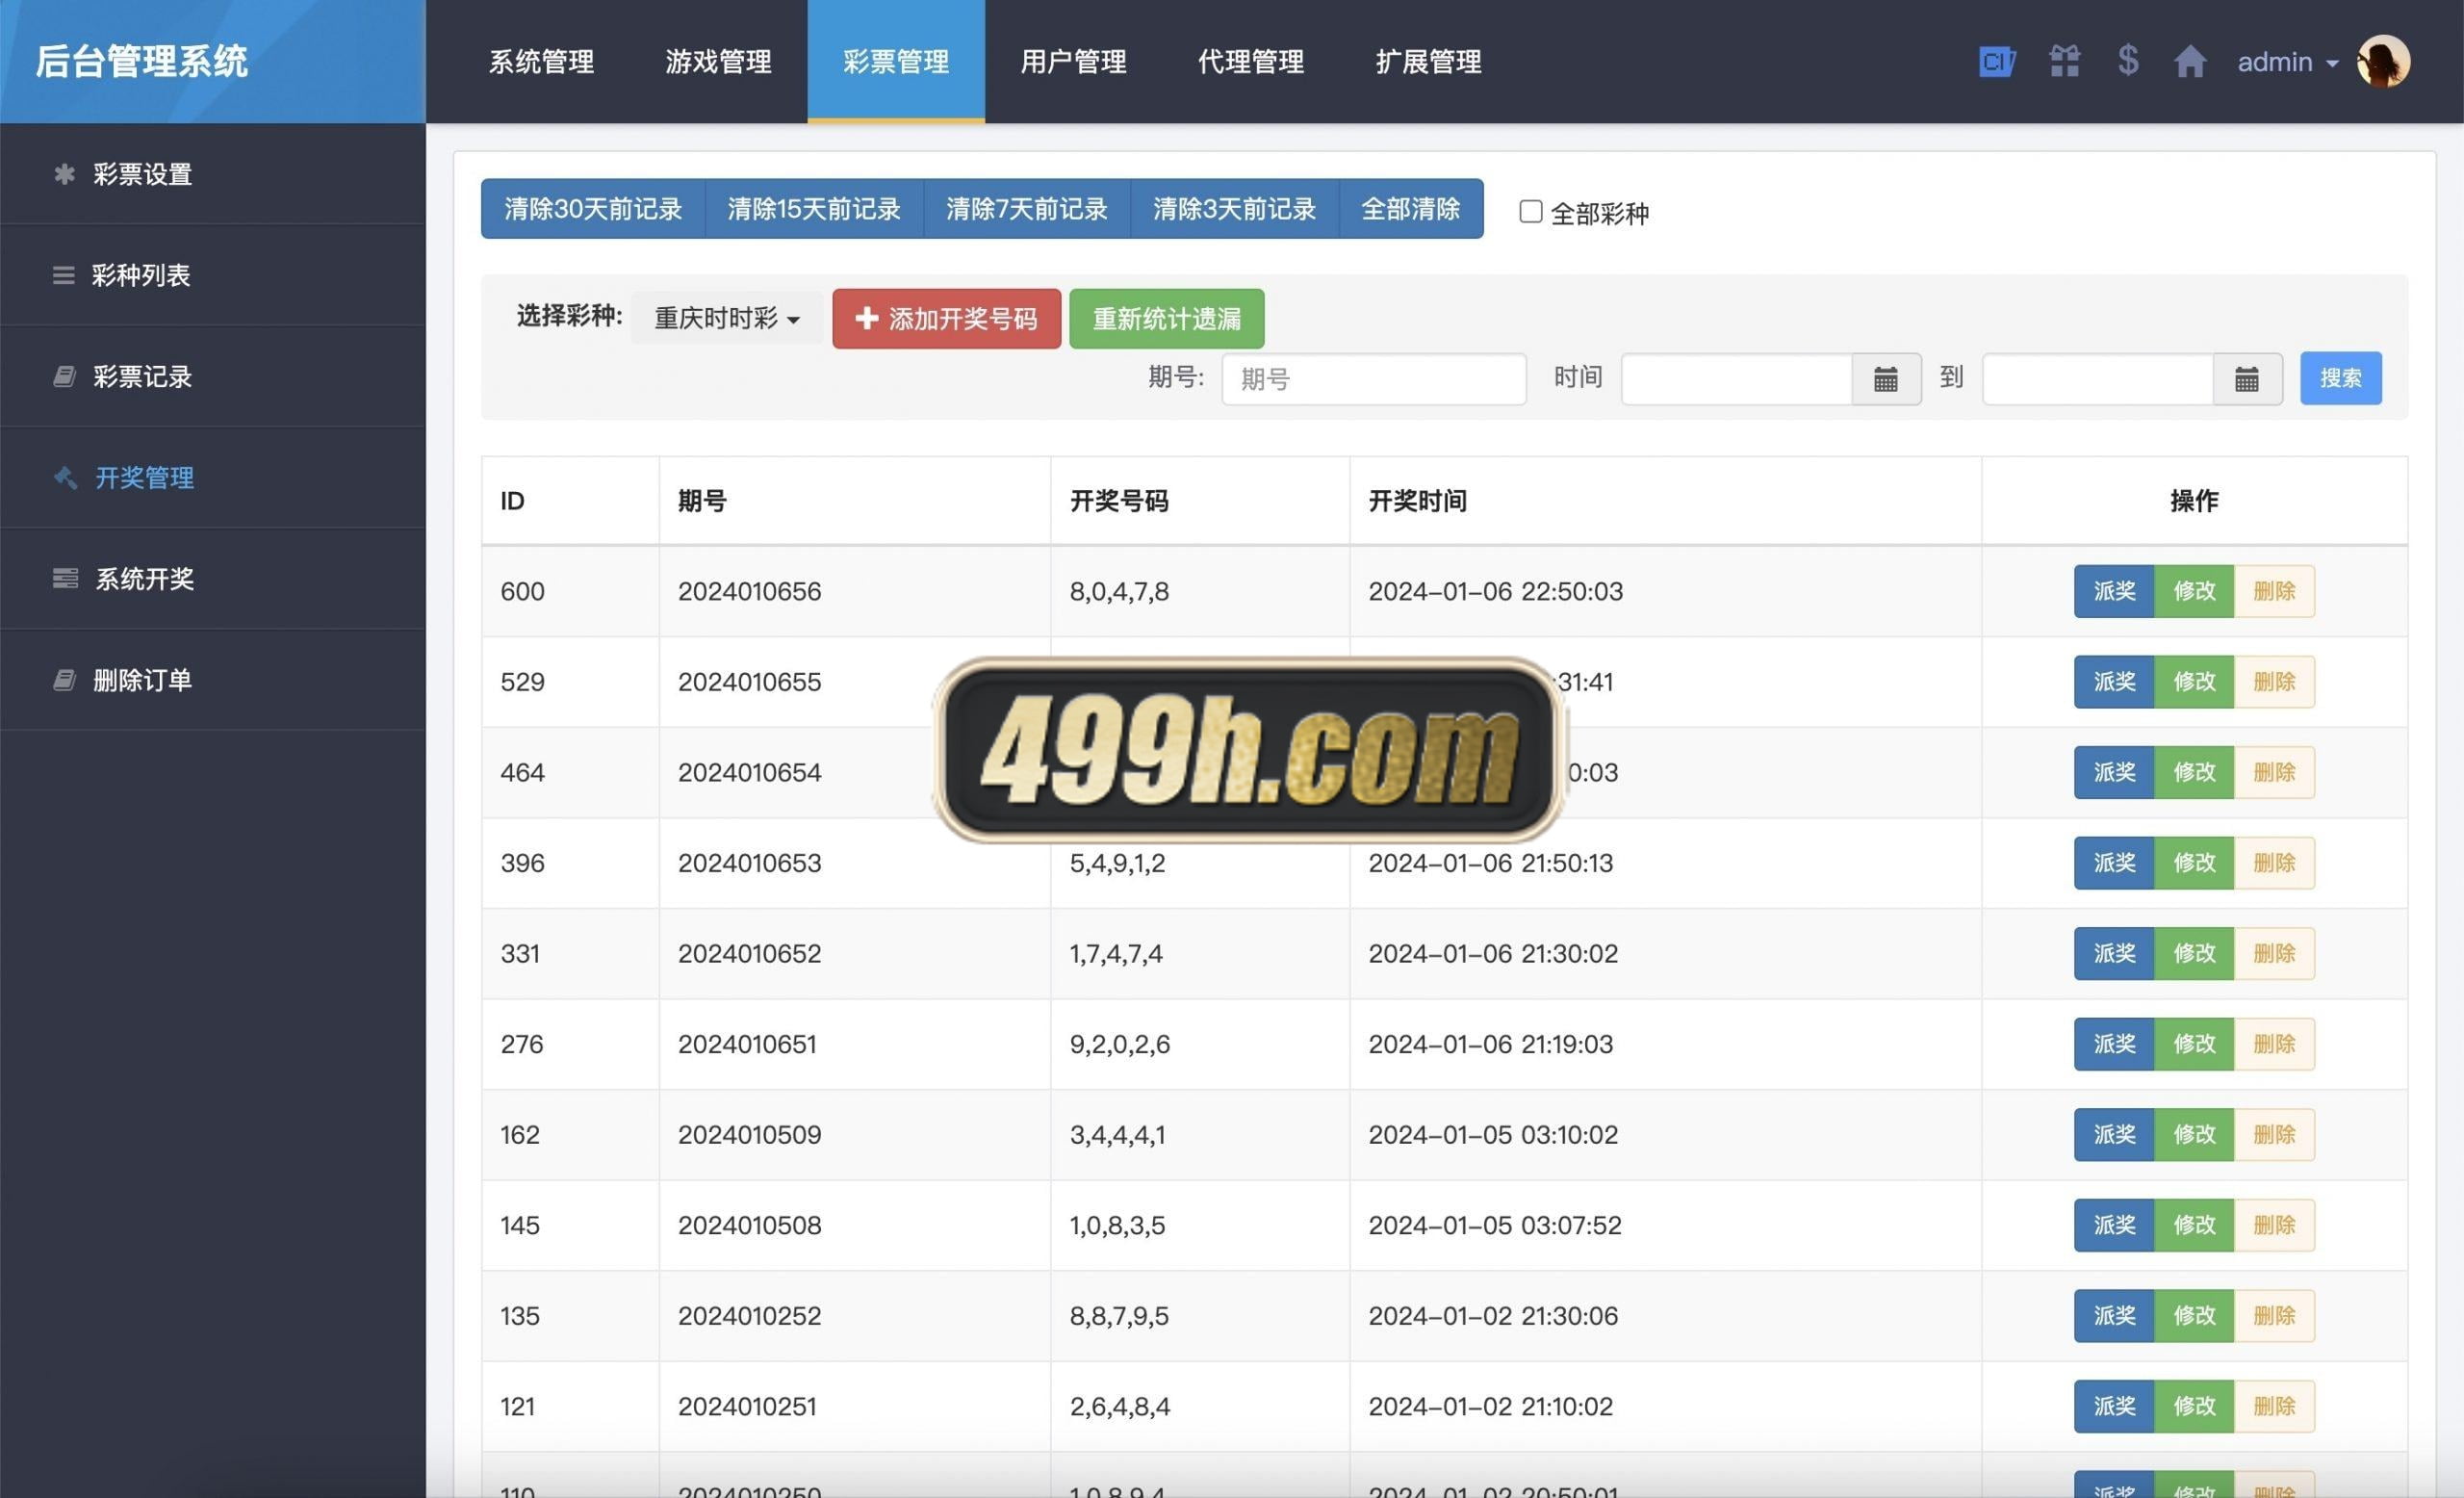Click the 后台管理系统 logo title
This screenshot has height=1498, width=2464.
141,62
